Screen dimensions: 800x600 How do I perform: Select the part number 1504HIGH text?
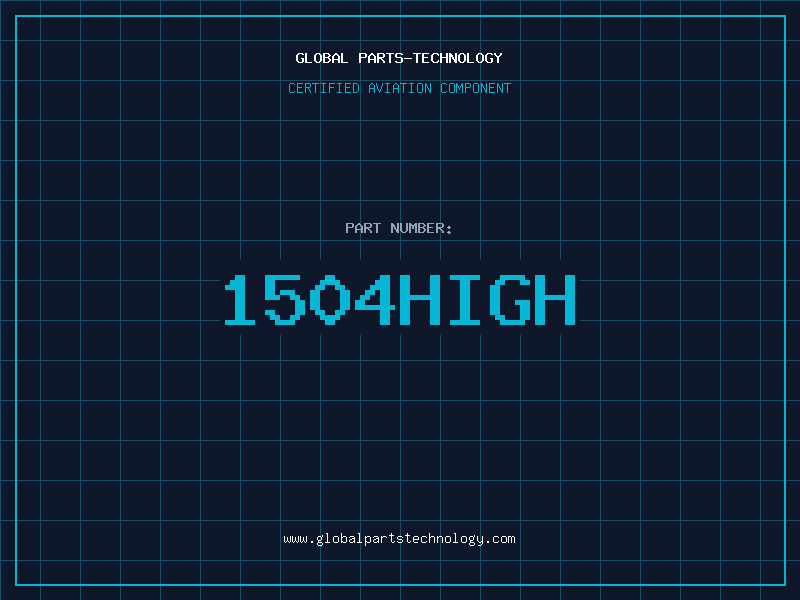[400, 299]
